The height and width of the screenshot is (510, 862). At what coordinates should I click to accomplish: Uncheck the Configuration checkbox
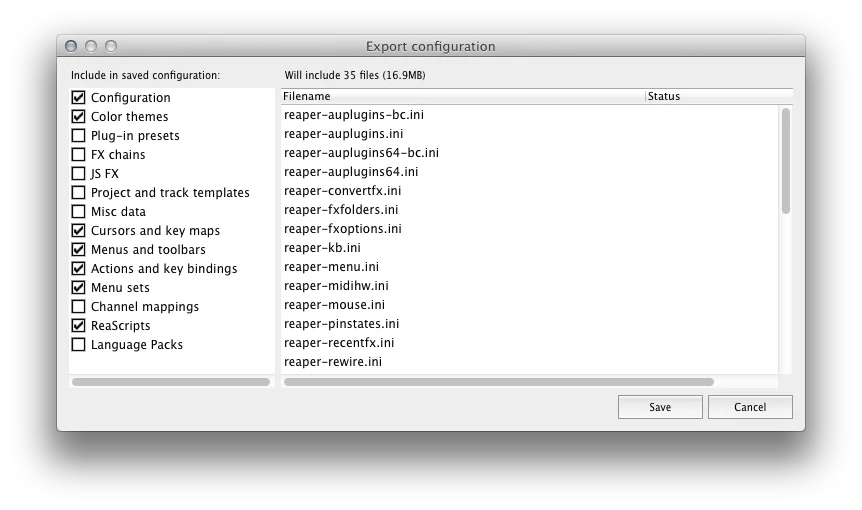[x=78, y=98]
